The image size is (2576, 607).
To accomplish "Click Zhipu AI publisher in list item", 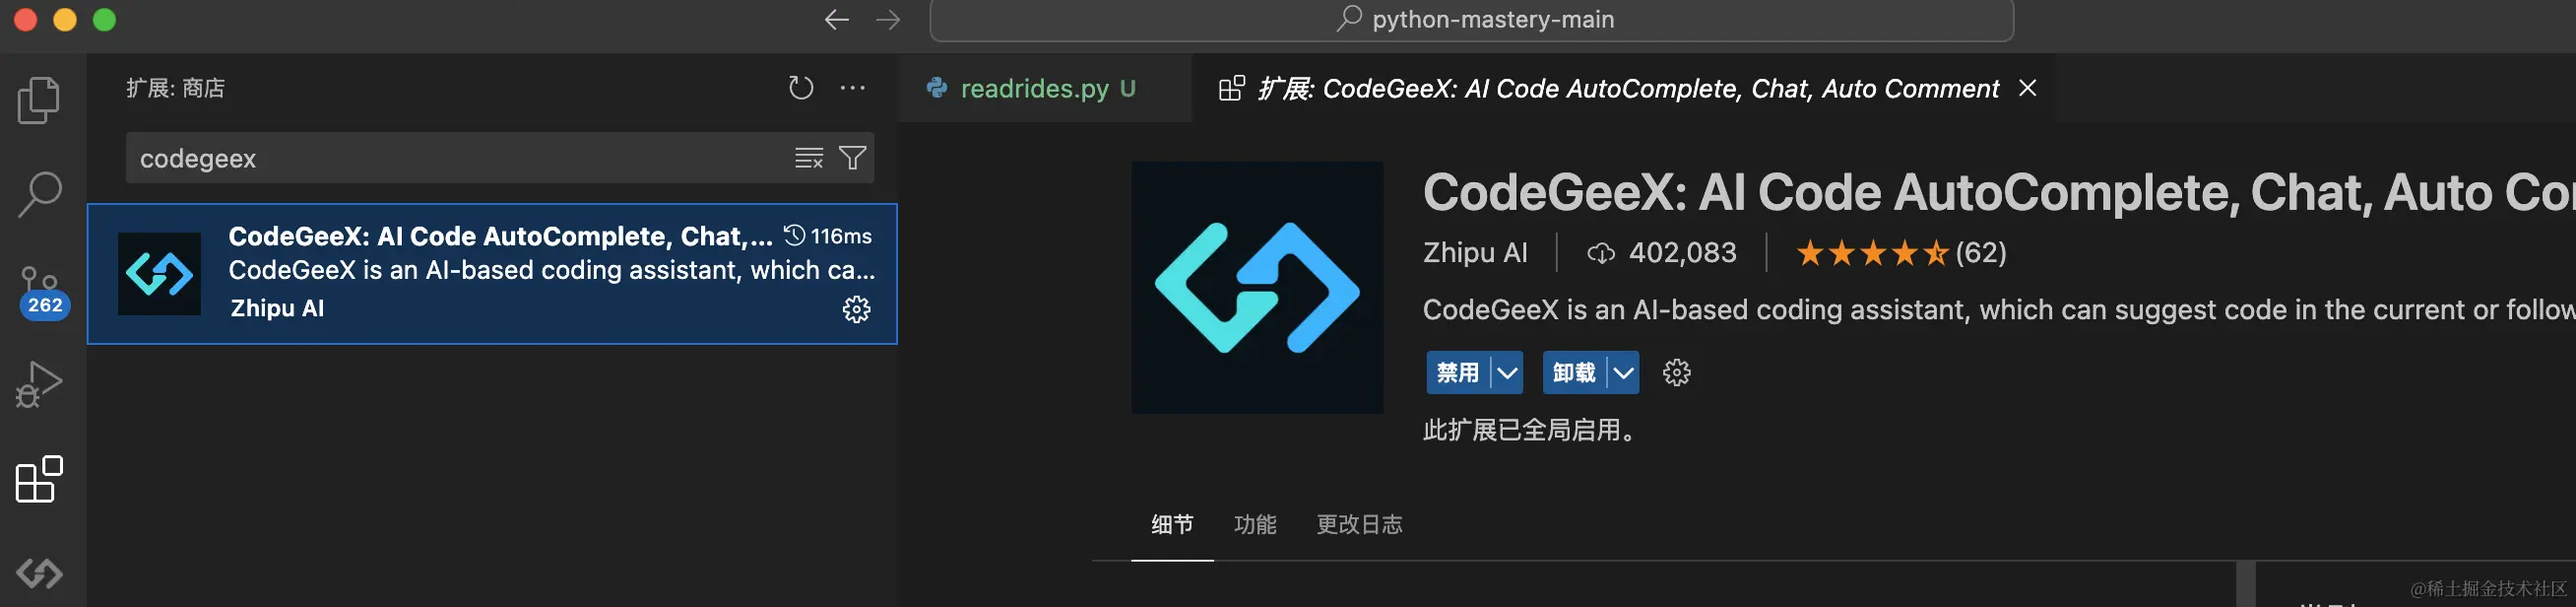I will [x=277, y=308].
